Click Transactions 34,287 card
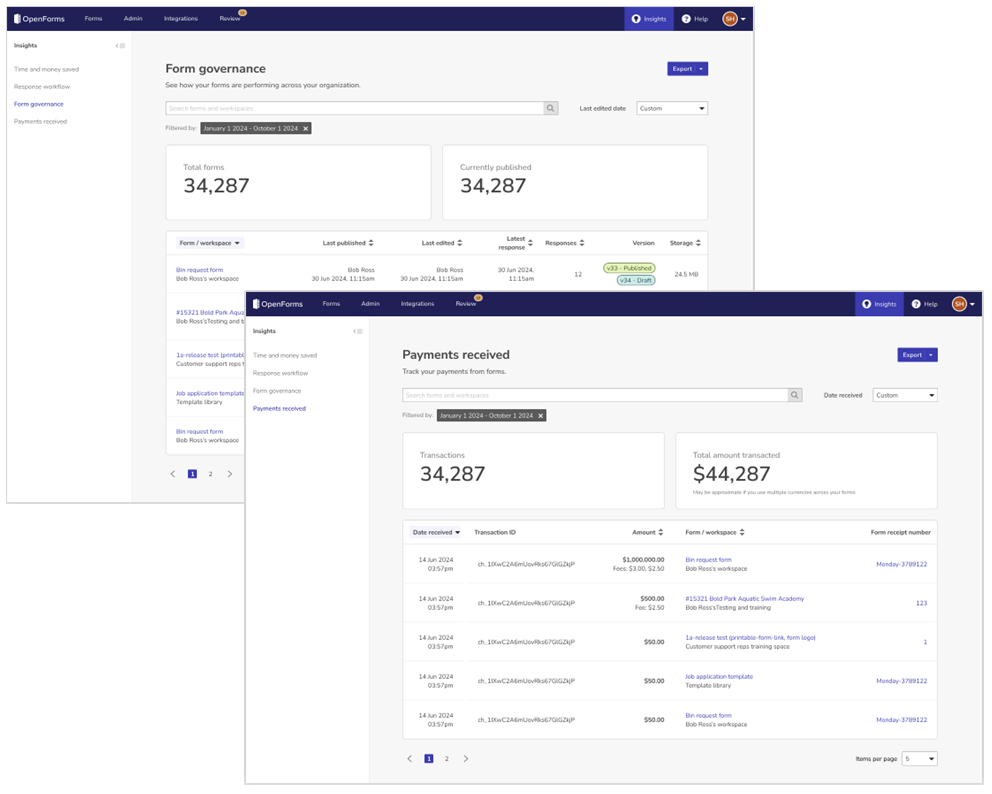992x794 pixels. pos(533,471)
